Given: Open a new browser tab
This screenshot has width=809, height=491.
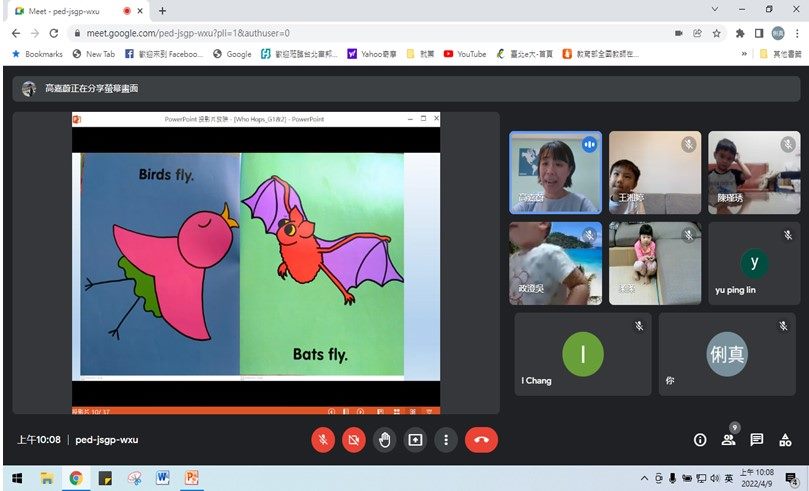Looking at the screenshot, I should click(x=162, y=10).
